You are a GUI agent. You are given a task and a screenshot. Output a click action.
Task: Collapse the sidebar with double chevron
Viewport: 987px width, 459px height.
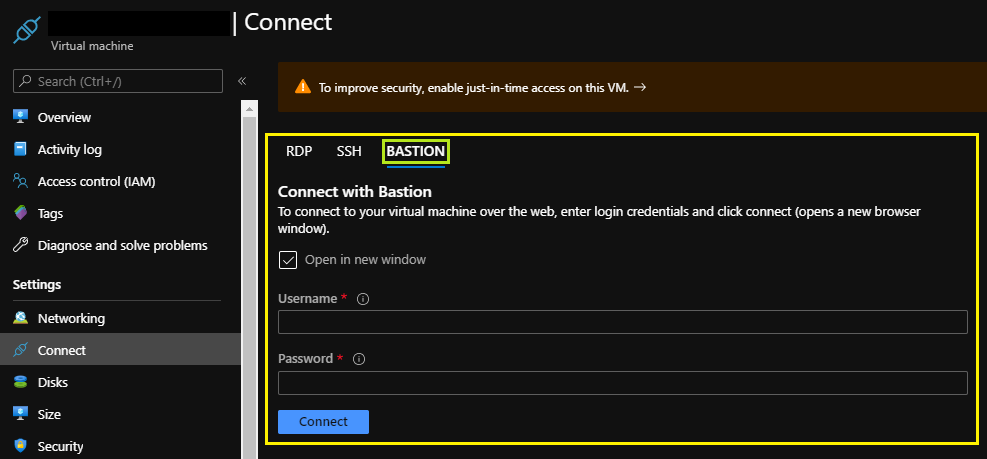click(242, 81)
